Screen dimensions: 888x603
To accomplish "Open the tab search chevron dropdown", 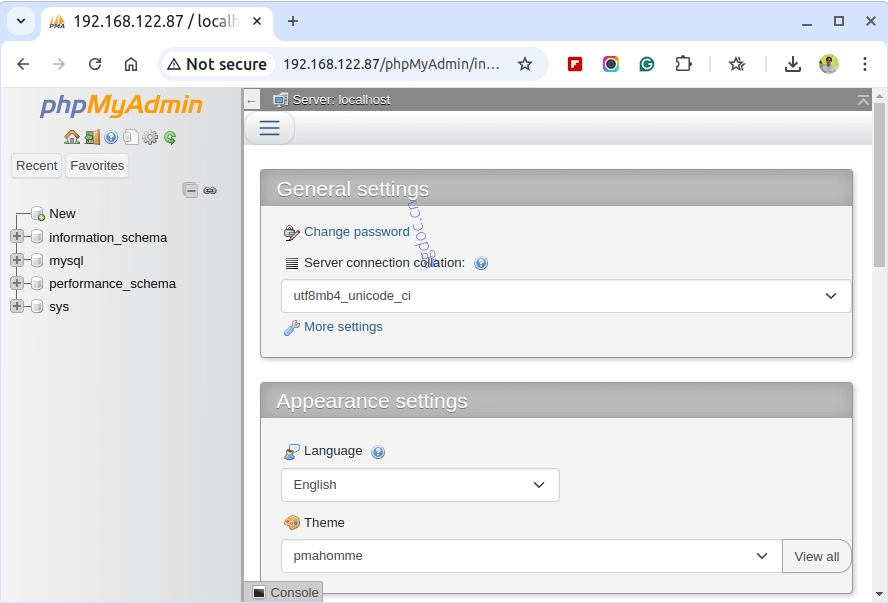I will point(21,22).
